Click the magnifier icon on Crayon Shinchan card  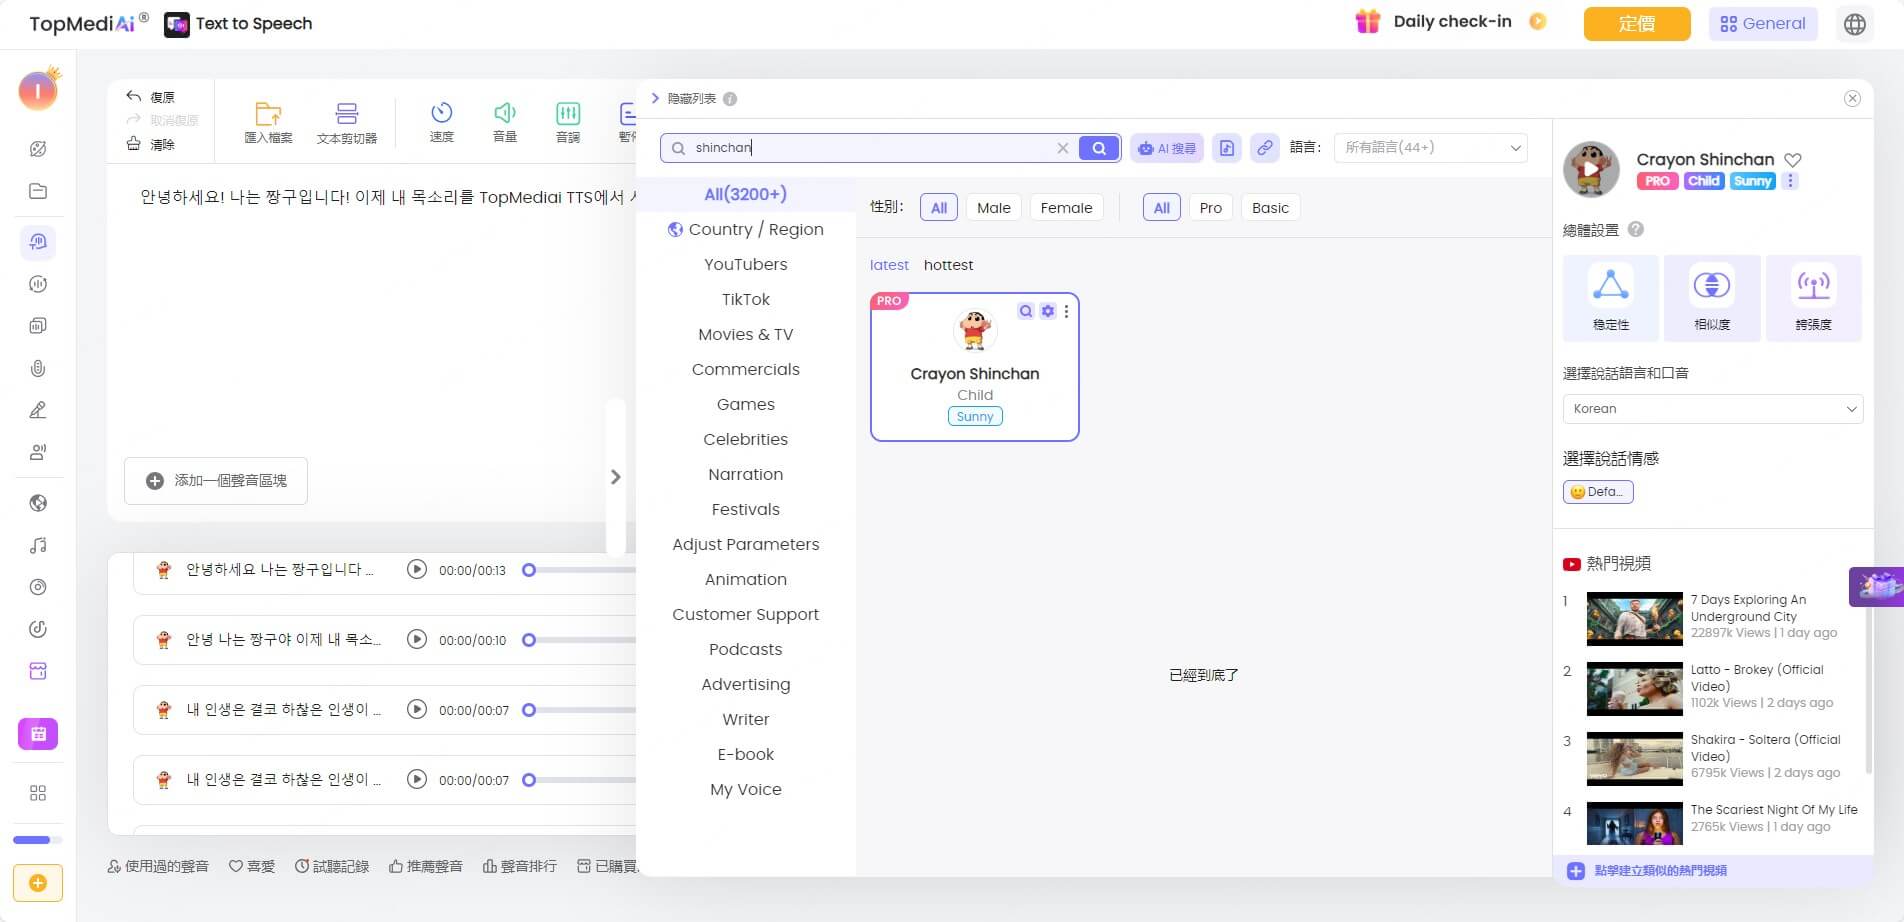1025,311
